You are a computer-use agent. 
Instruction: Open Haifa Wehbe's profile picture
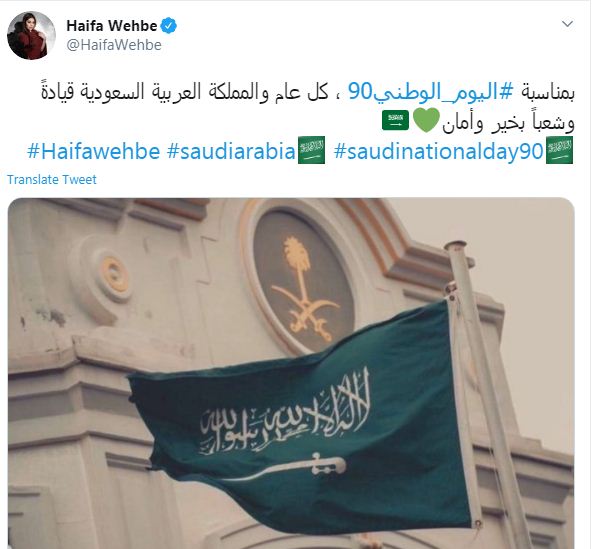(31, 35)
